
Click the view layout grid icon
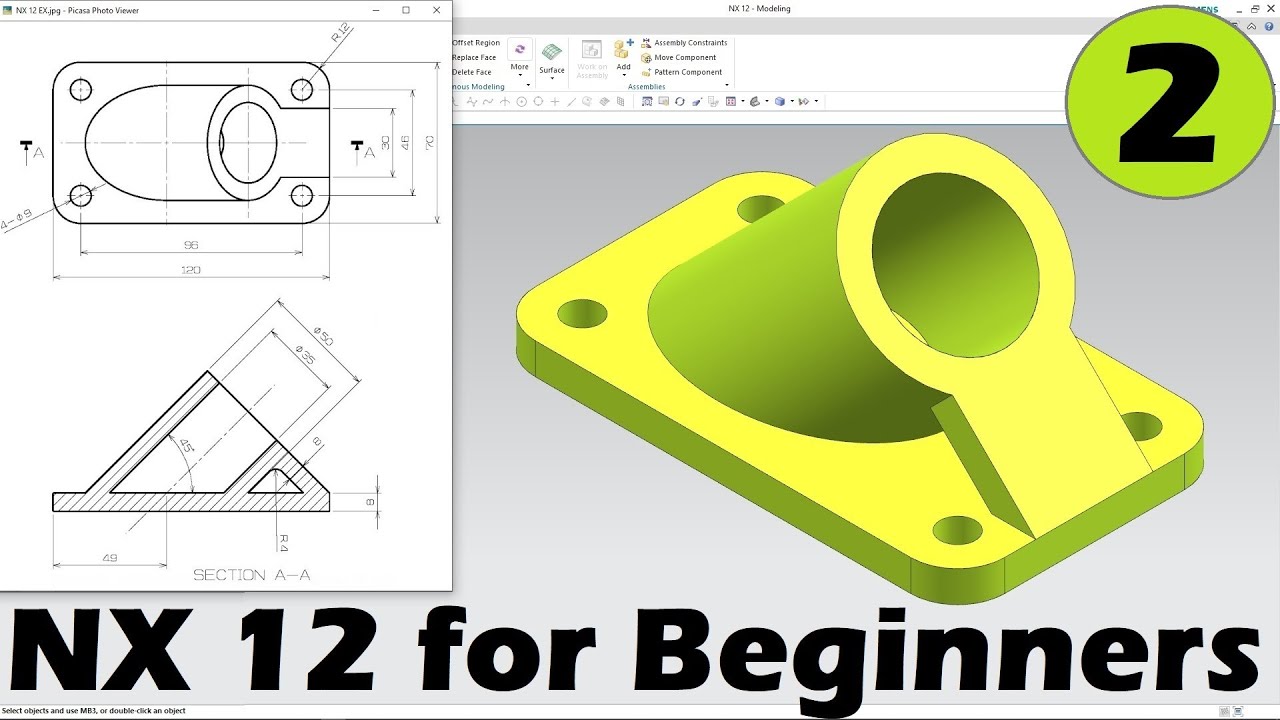click(730, 102)
